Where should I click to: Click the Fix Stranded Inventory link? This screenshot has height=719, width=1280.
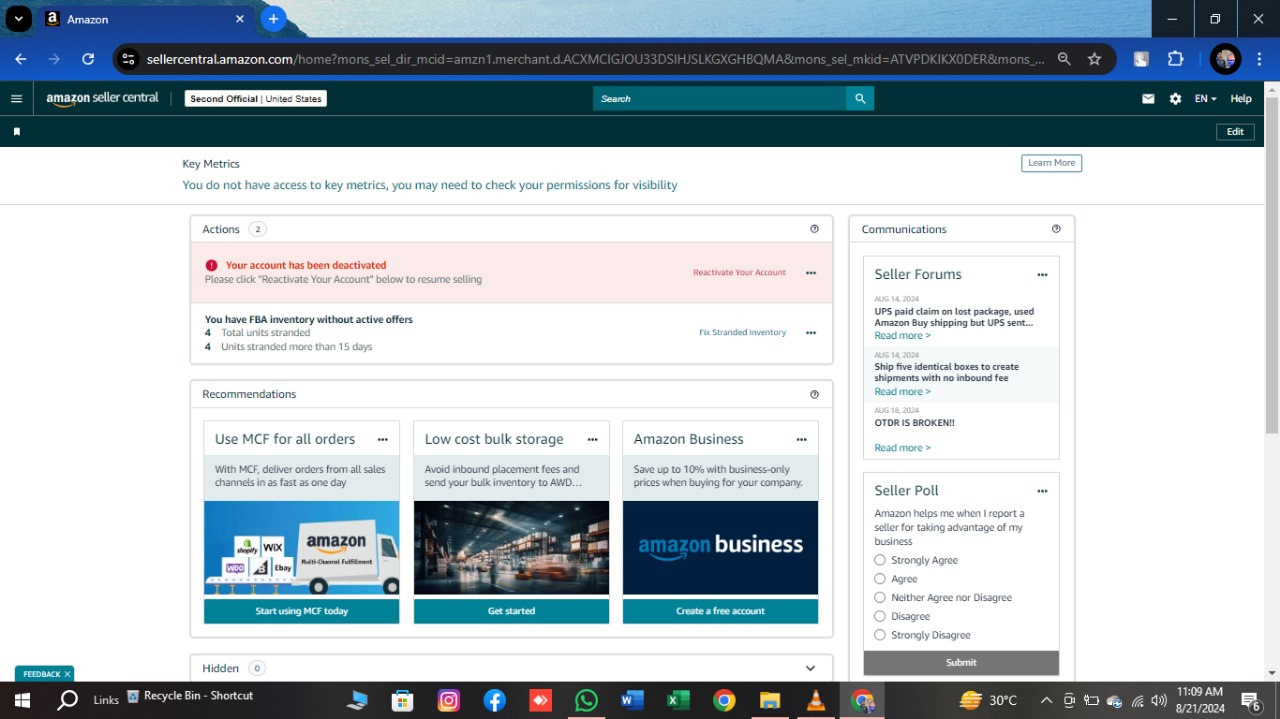(x=743, y=333)
